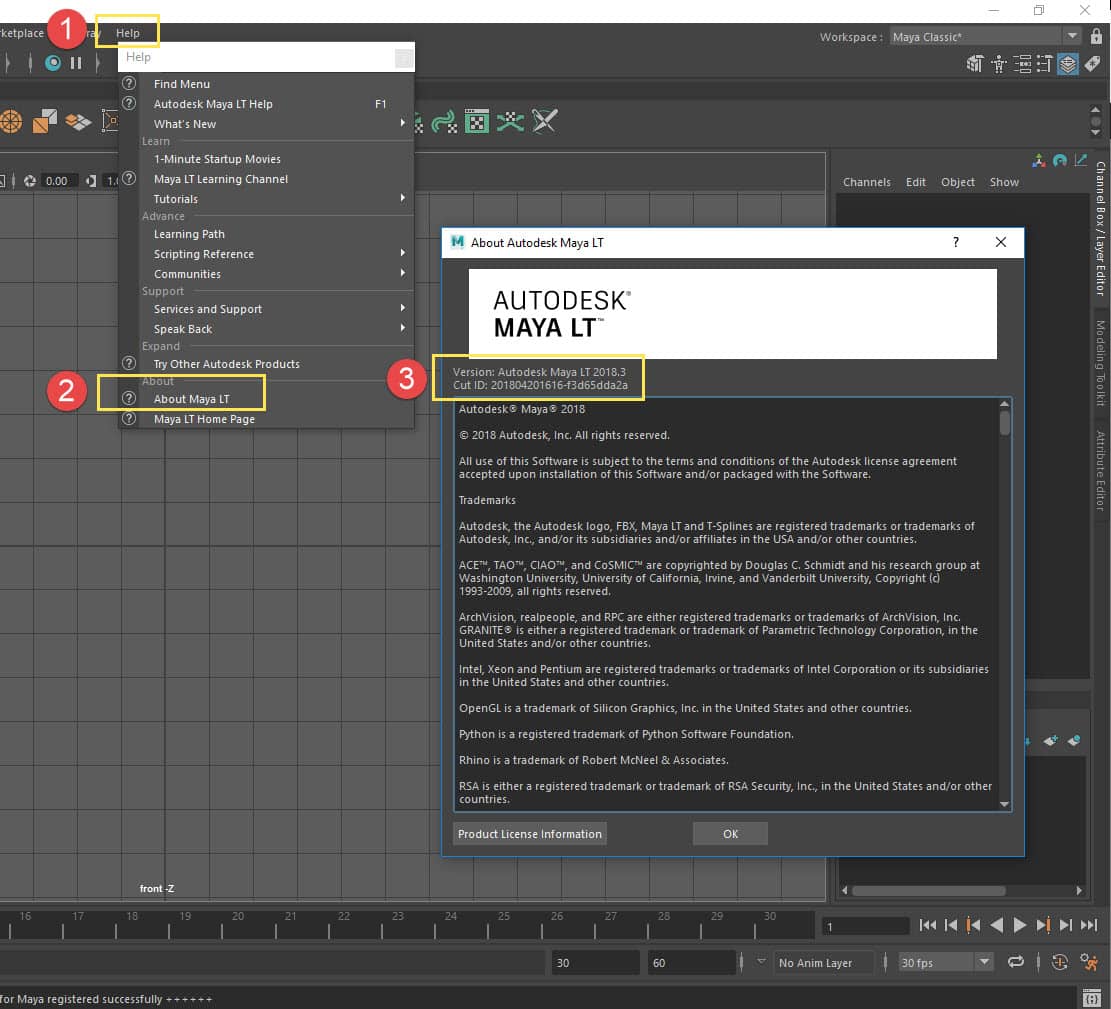Click the current frame input field
This screenshot has height=1009, width=1111.
pyautogui.click(x=864, y=926)
